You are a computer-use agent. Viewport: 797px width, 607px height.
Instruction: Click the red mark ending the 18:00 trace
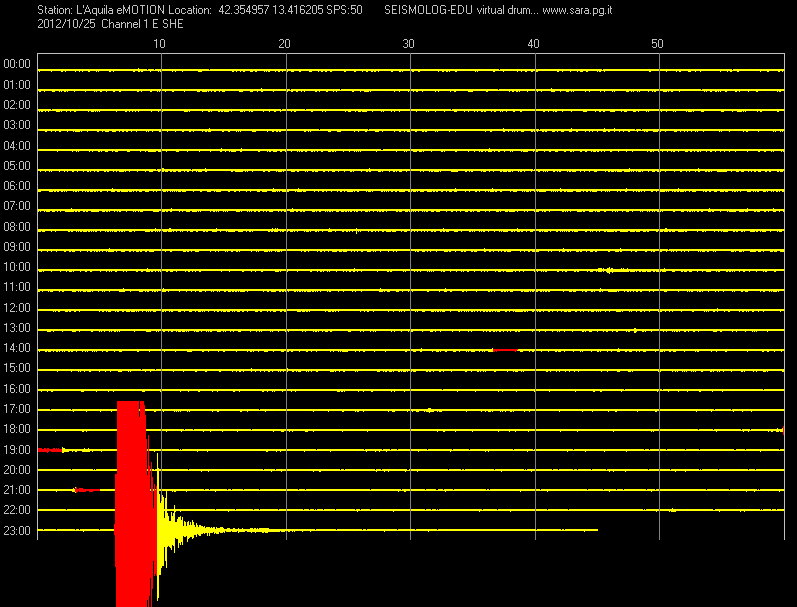coord(783,430)
